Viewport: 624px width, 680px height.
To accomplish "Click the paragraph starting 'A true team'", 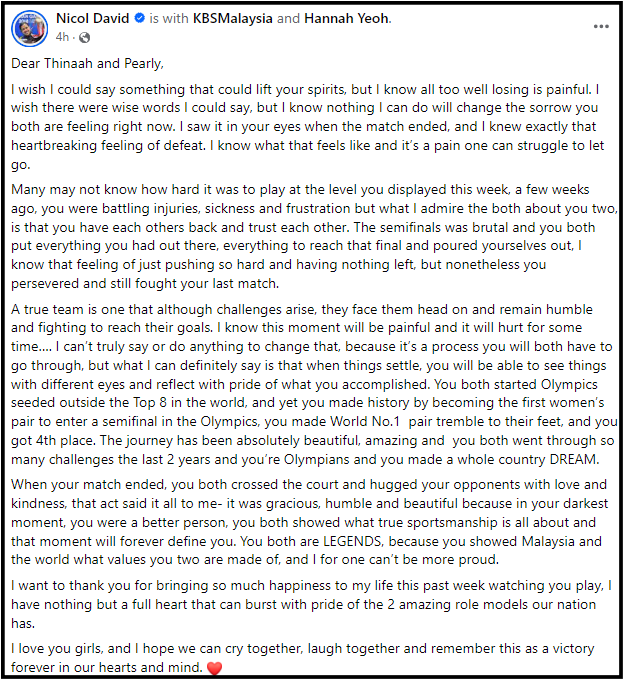I will [x=314, y=384].
